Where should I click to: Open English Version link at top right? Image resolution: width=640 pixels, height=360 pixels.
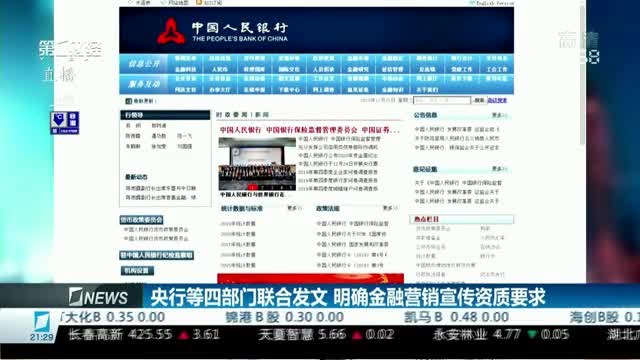pos(491,3)
